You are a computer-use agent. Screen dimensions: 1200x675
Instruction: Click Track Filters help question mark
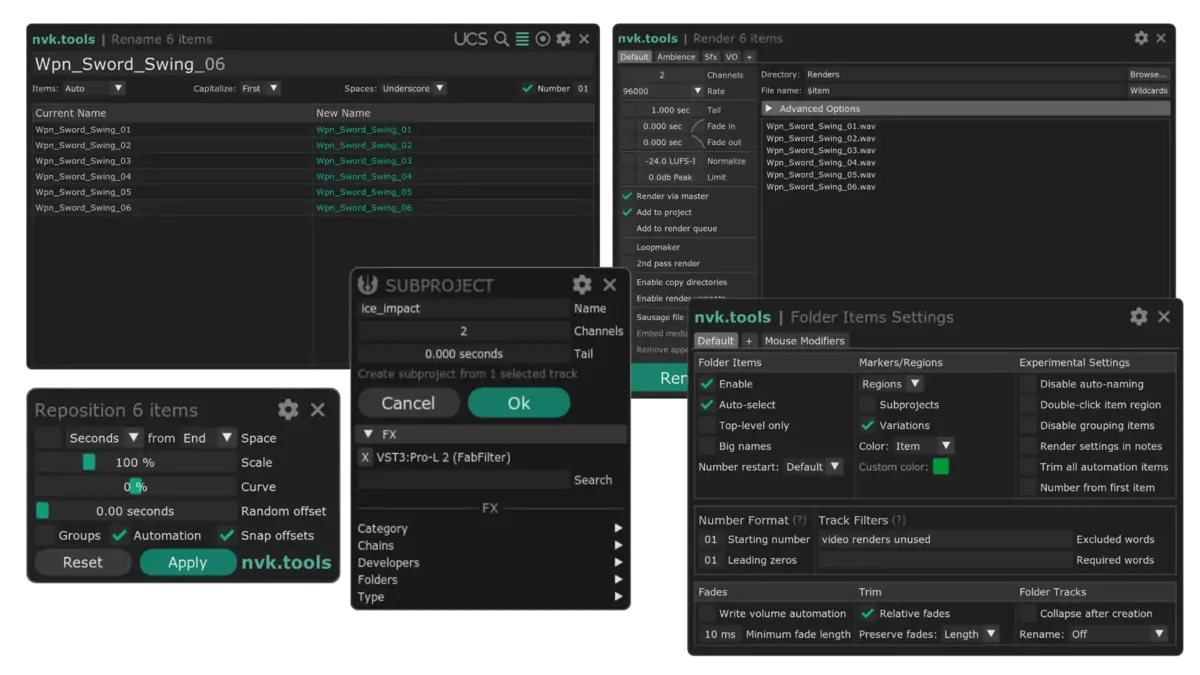coord(899,520)
